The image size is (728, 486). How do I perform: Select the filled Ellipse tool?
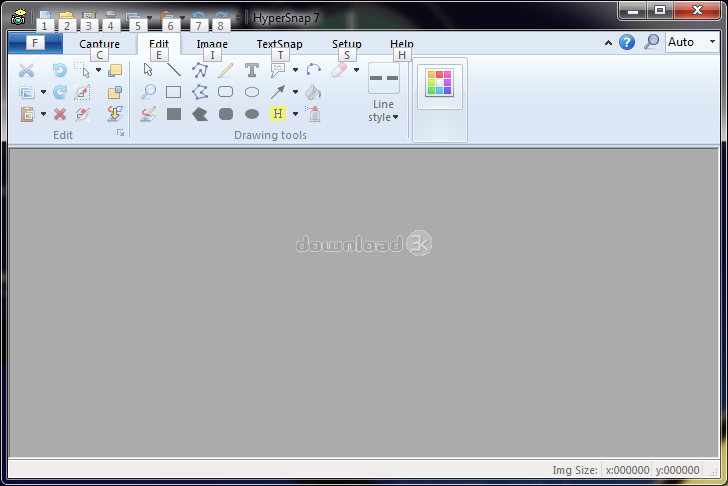(252, 114)
